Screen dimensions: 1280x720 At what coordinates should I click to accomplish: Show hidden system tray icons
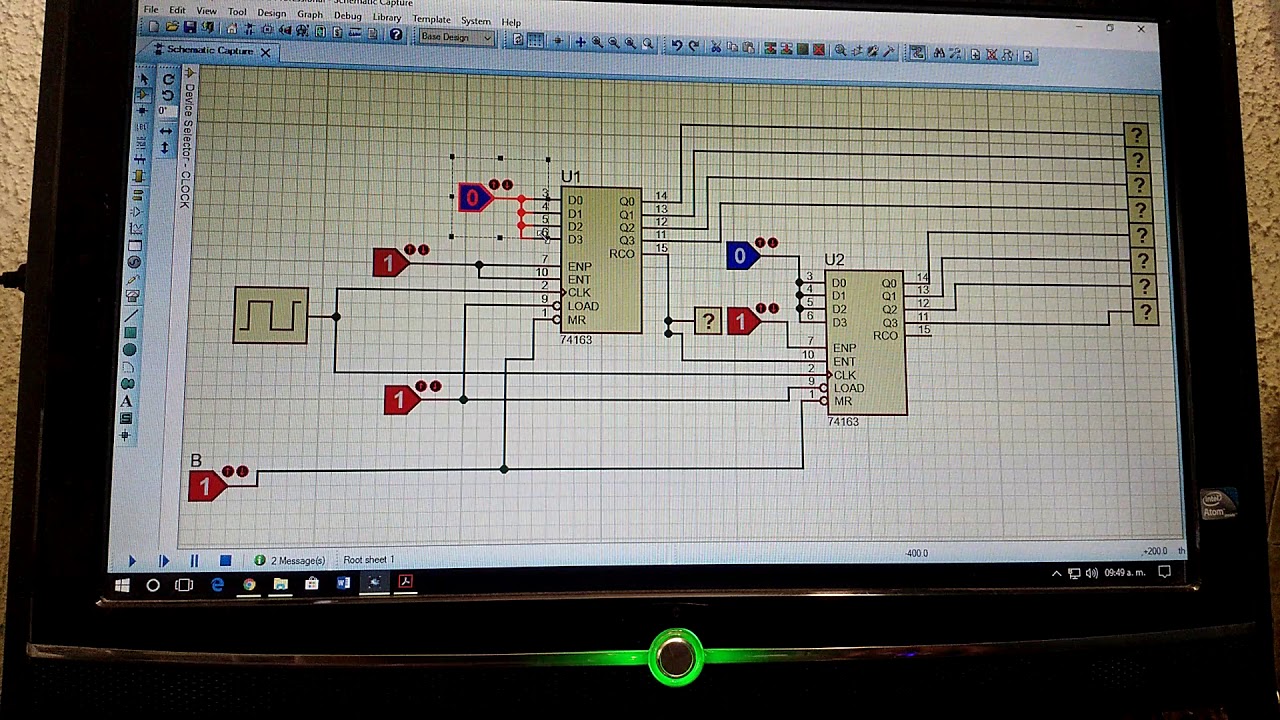(1056, 574)
